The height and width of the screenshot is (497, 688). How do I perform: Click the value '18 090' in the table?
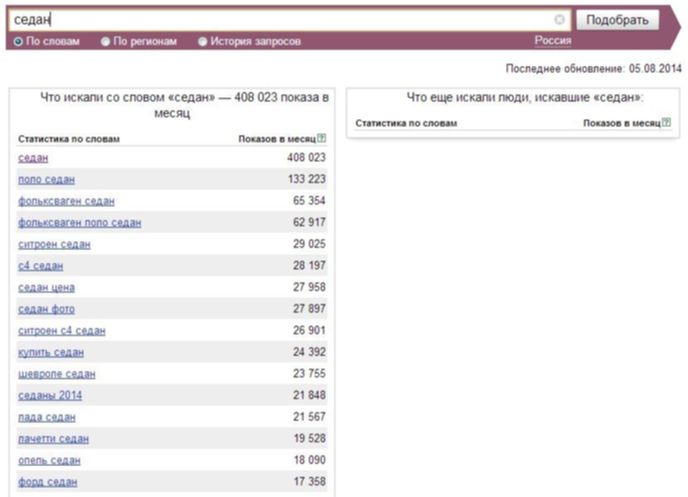(309, 460)
